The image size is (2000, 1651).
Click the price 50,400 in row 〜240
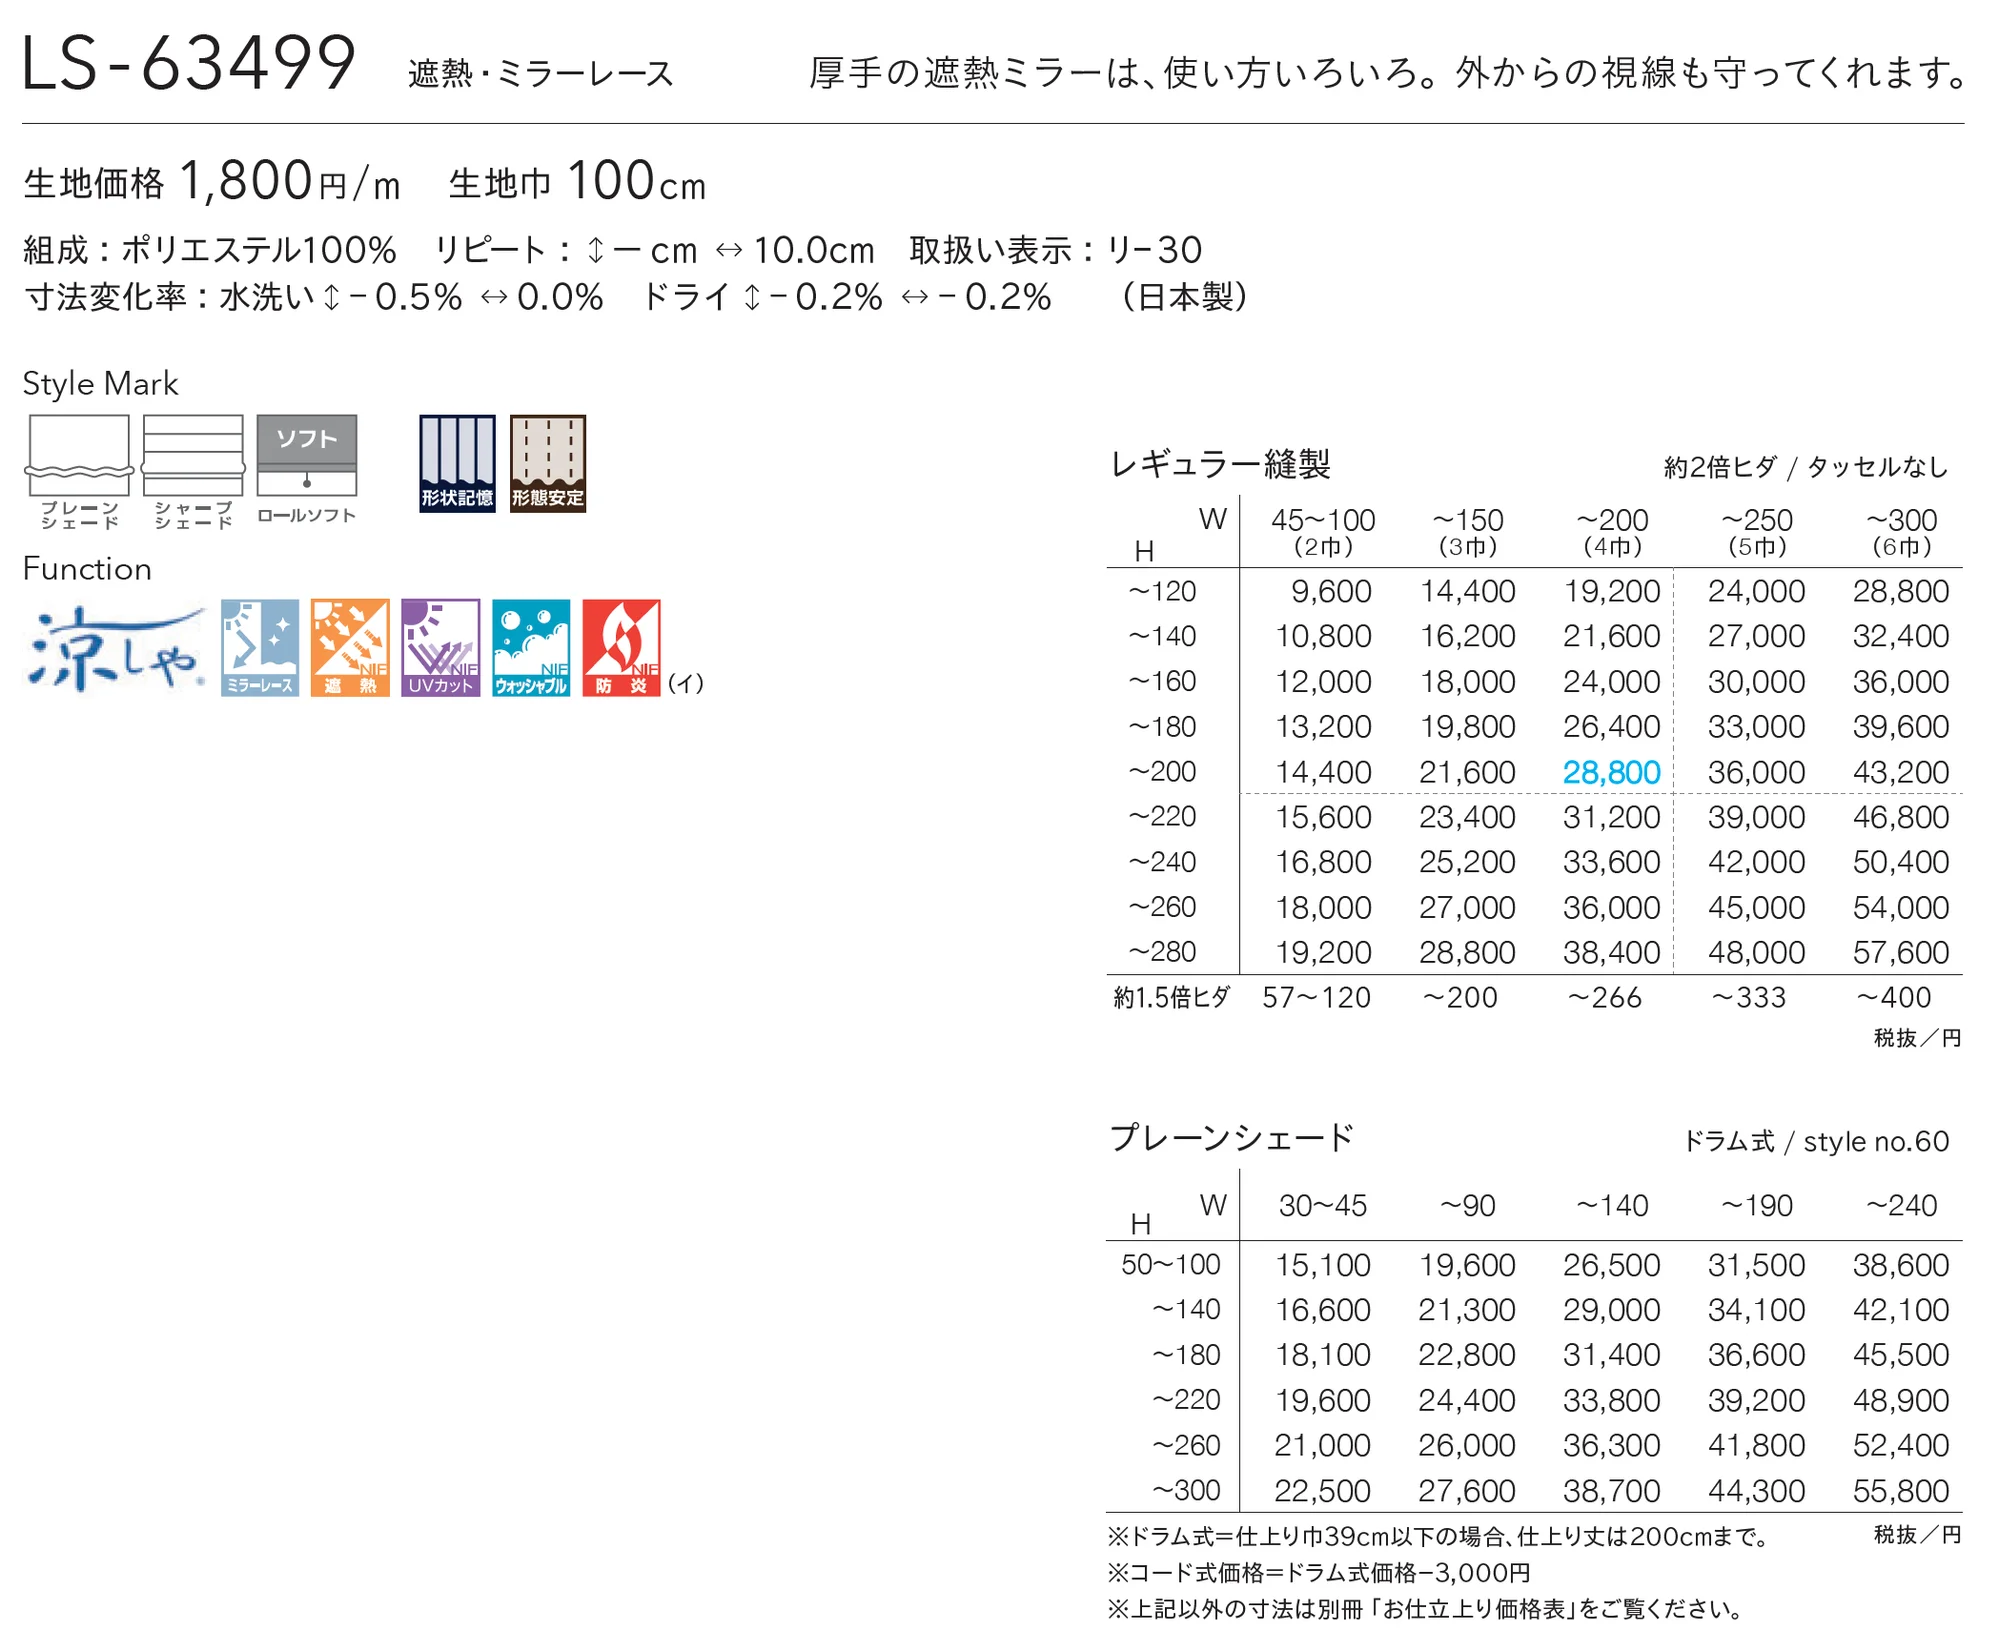(1900, 862)
